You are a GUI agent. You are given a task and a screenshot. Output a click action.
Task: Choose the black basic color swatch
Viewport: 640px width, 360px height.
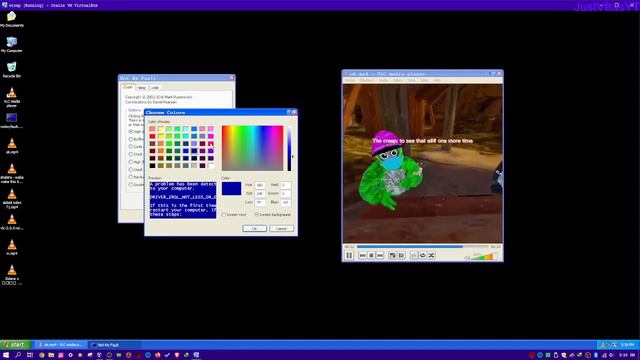152,165
